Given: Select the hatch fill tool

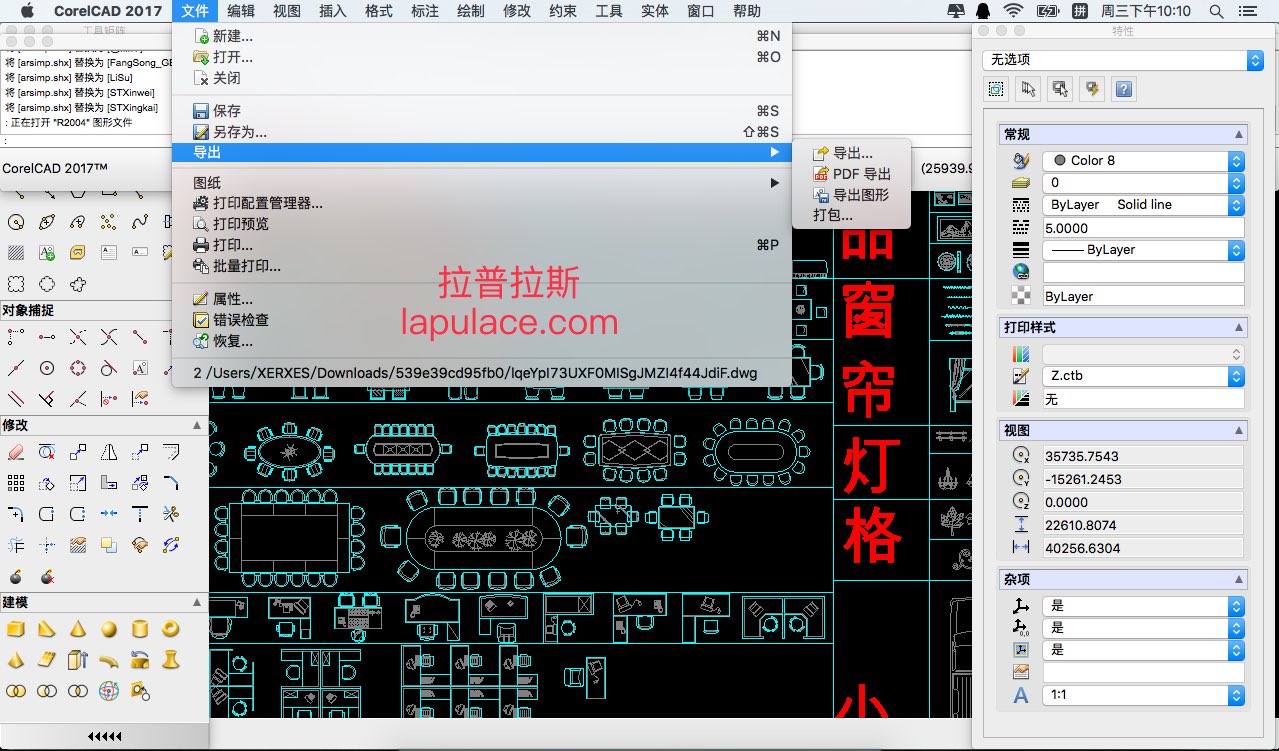Looking at the screenshot, I should 16,252.
